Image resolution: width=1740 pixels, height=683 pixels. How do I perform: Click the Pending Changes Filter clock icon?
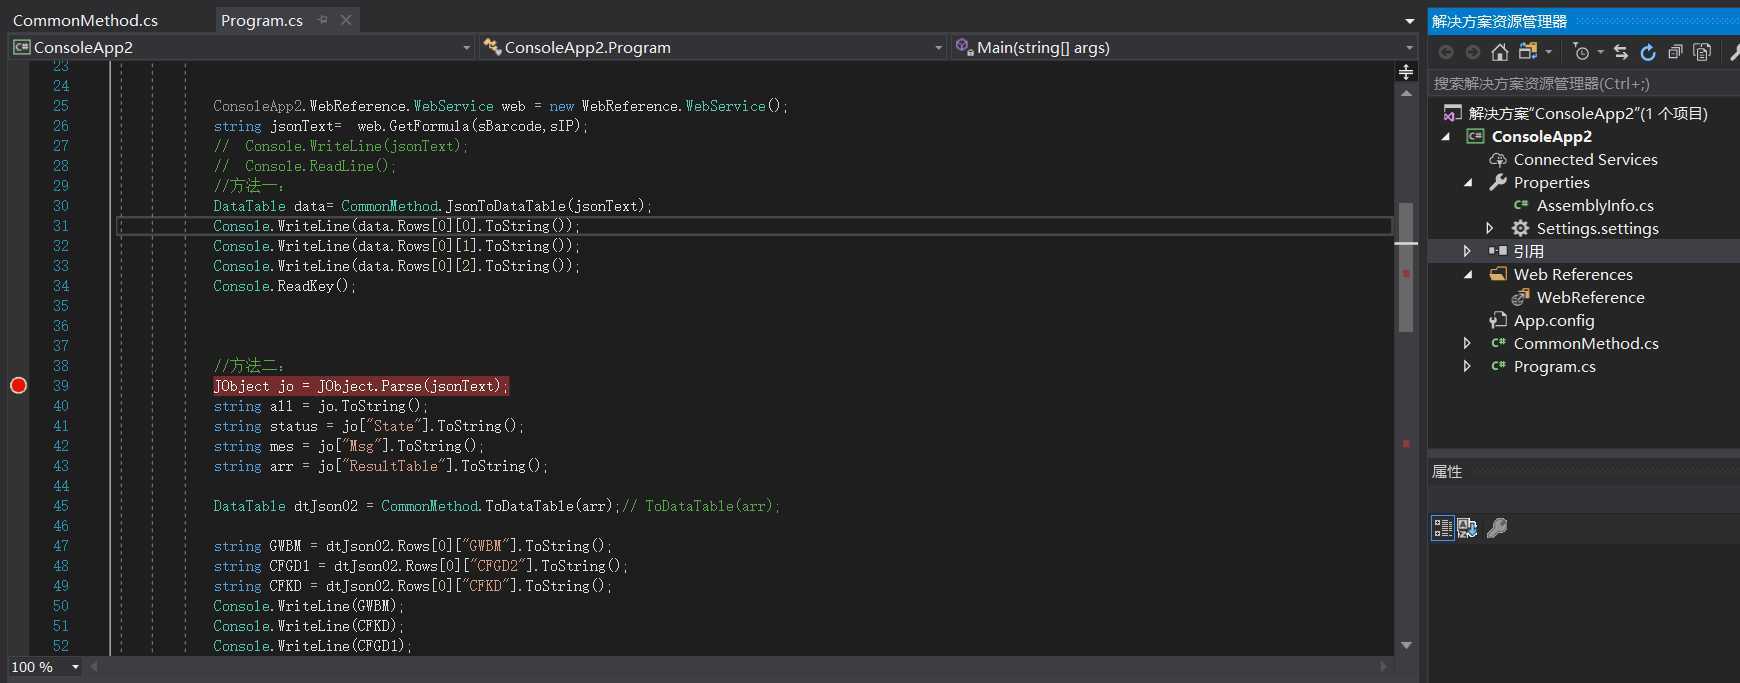click(1581, 52)
